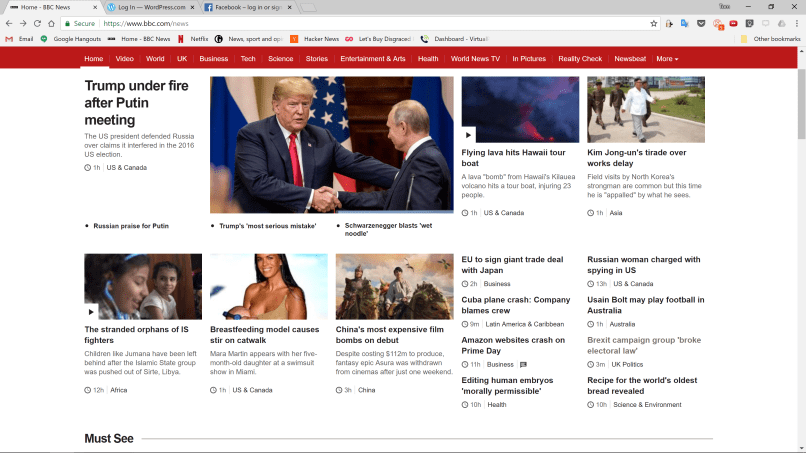Click the comments icon beside Amazon story Business tag
The width and height of the screenshot is (806, 453).
tap(523, 365)
